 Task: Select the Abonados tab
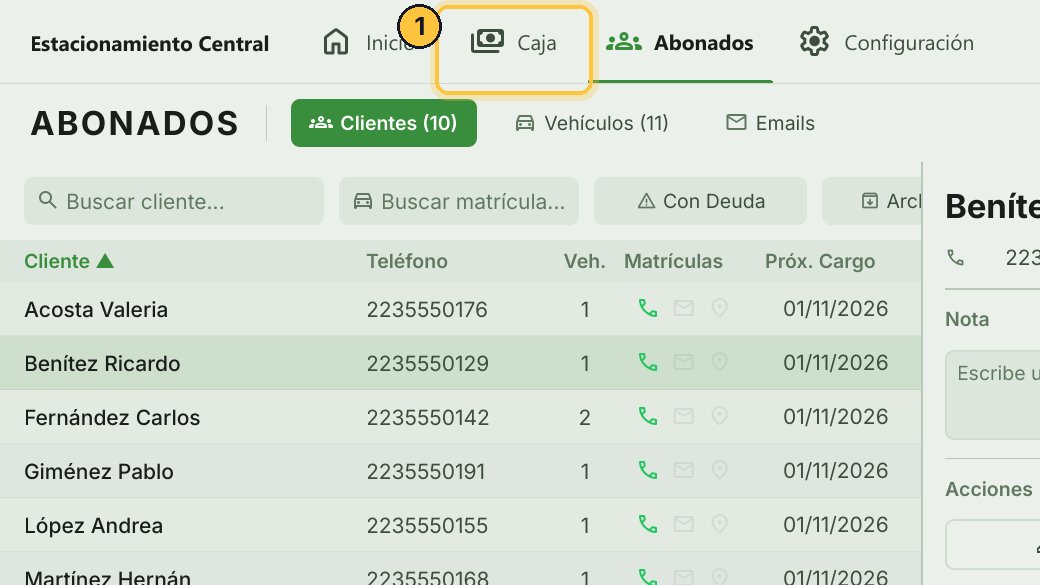(680, 43)
